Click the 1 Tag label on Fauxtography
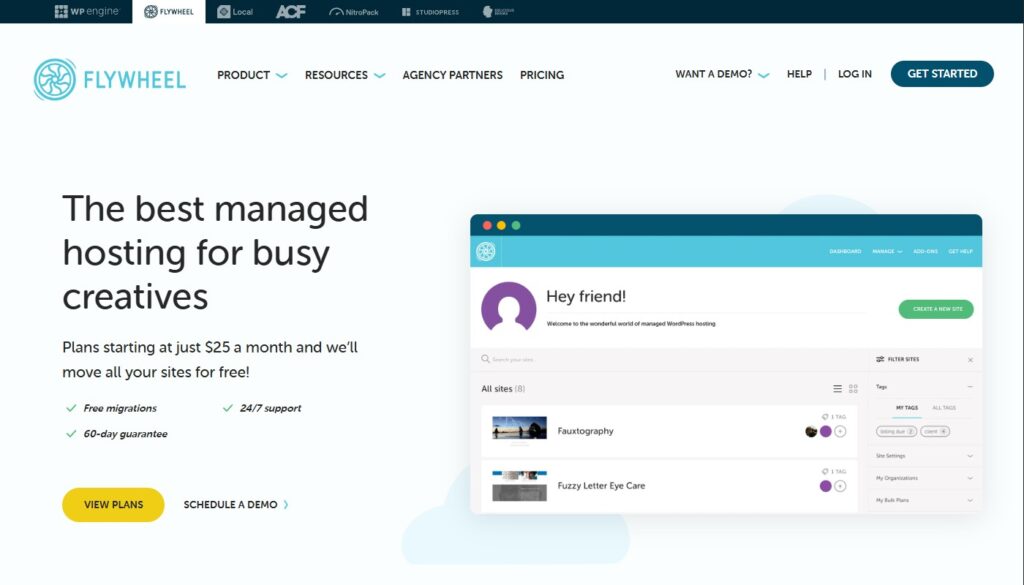Screen dimensions: 1024x585 [834, 417]
